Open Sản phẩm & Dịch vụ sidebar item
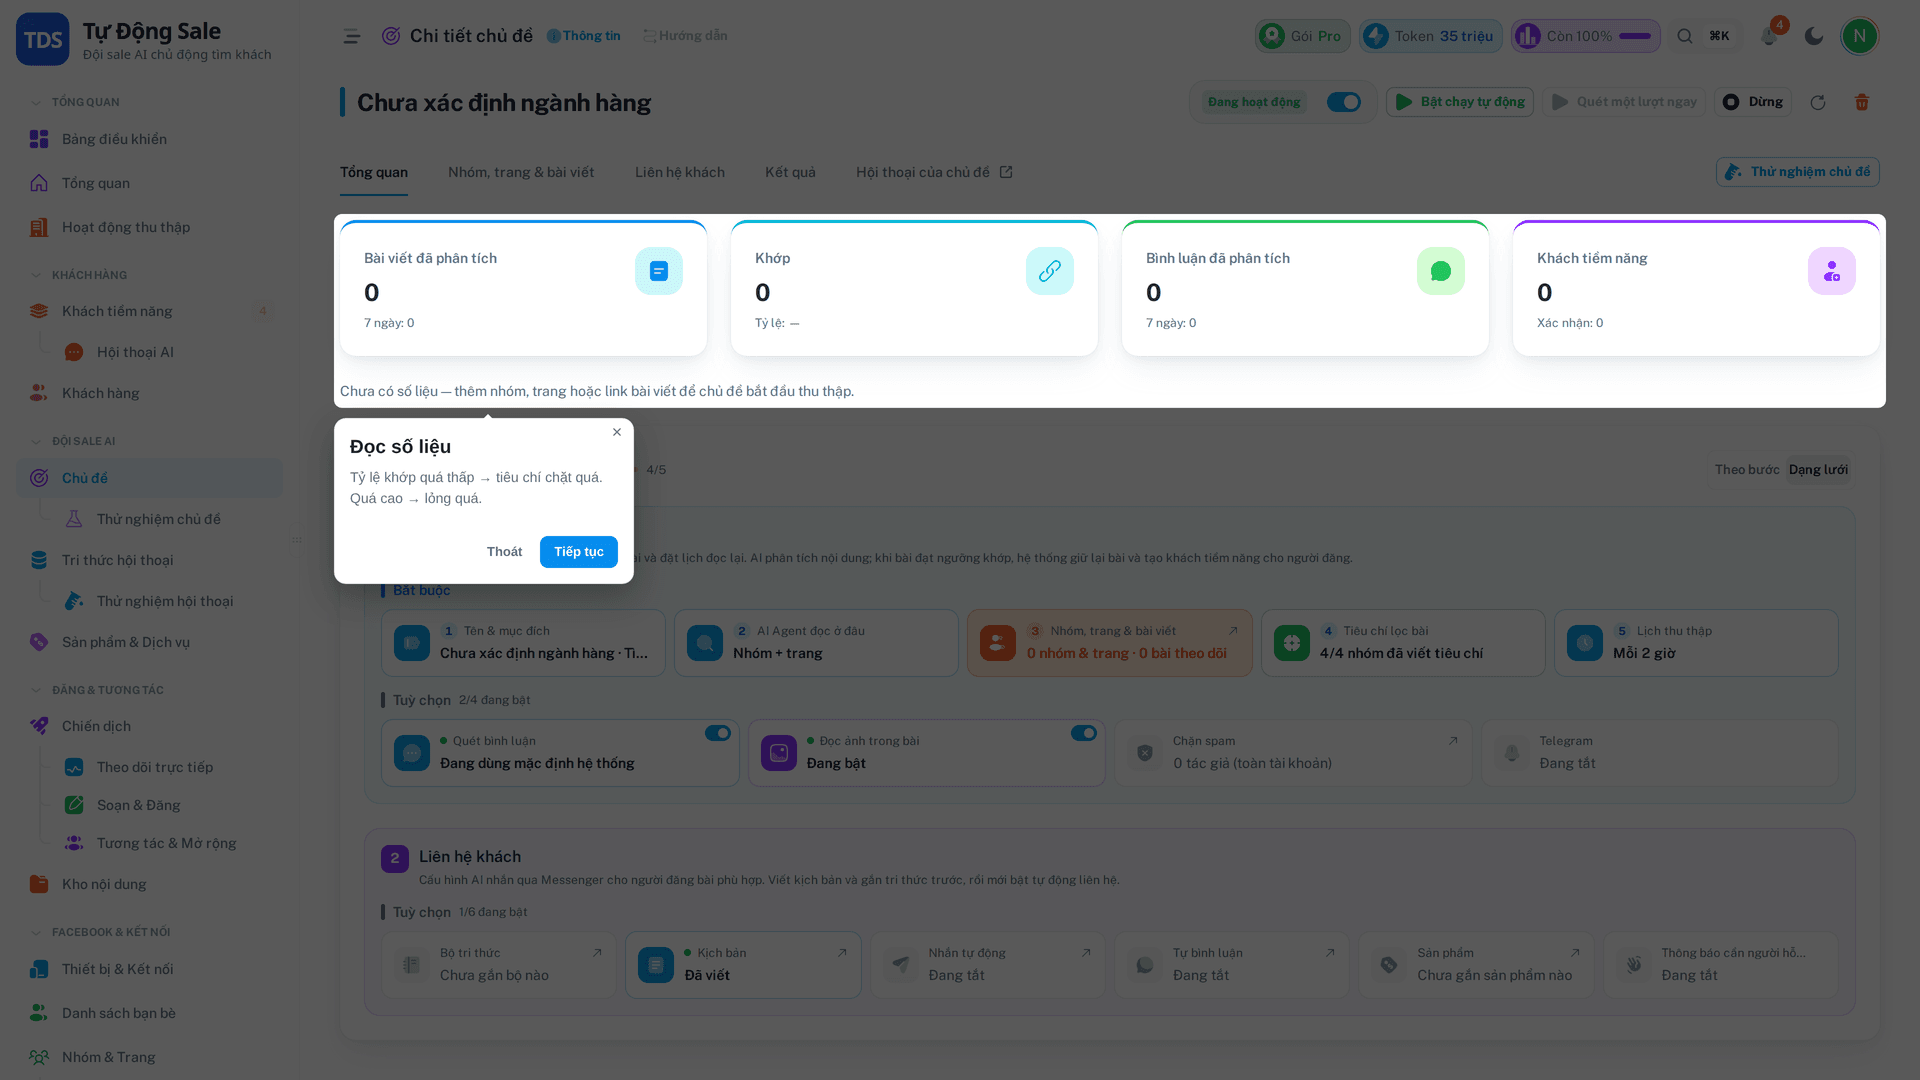 point(150,642)
